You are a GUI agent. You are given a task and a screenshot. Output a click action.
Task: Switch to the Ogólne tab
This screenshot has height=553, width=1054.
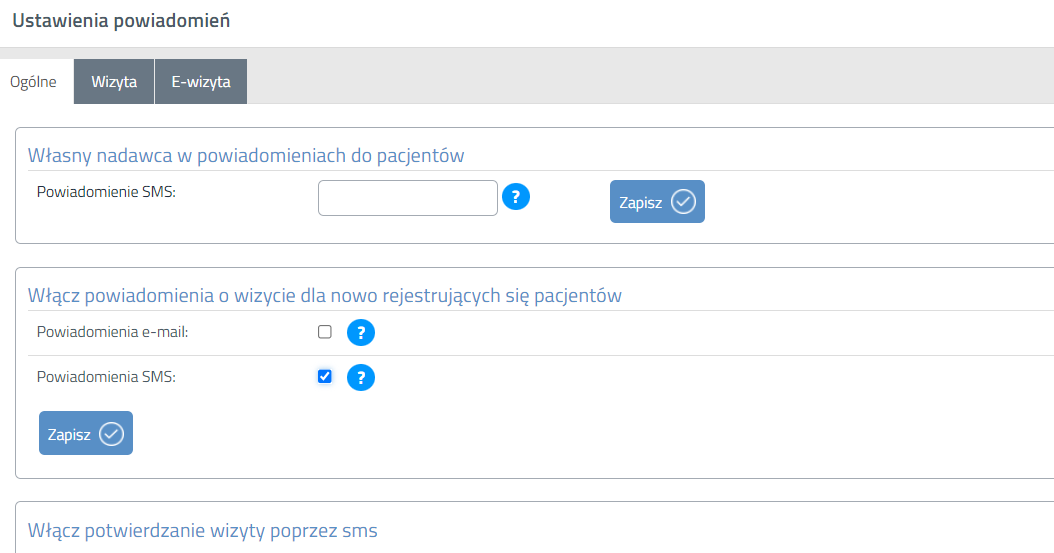coord(34,82)
